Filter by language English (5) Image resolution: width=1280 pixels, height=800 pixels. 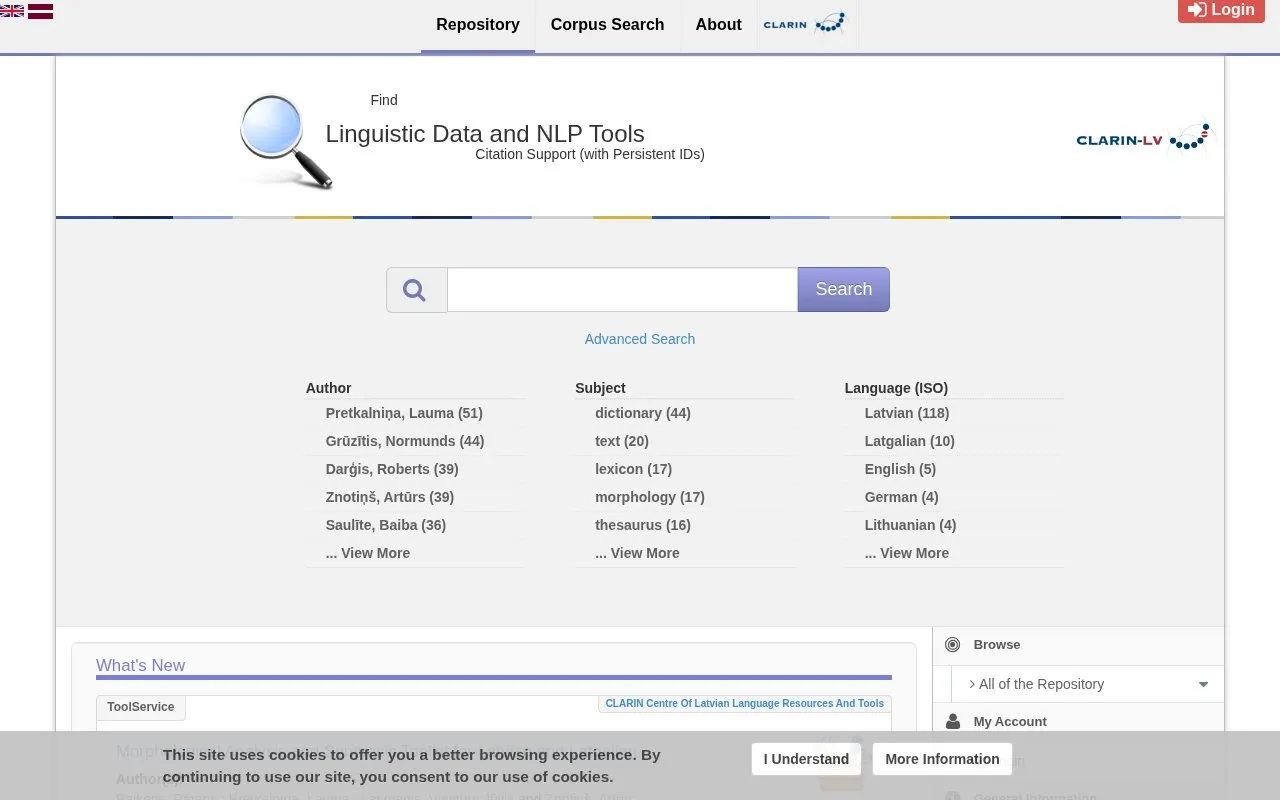[900, 469]
